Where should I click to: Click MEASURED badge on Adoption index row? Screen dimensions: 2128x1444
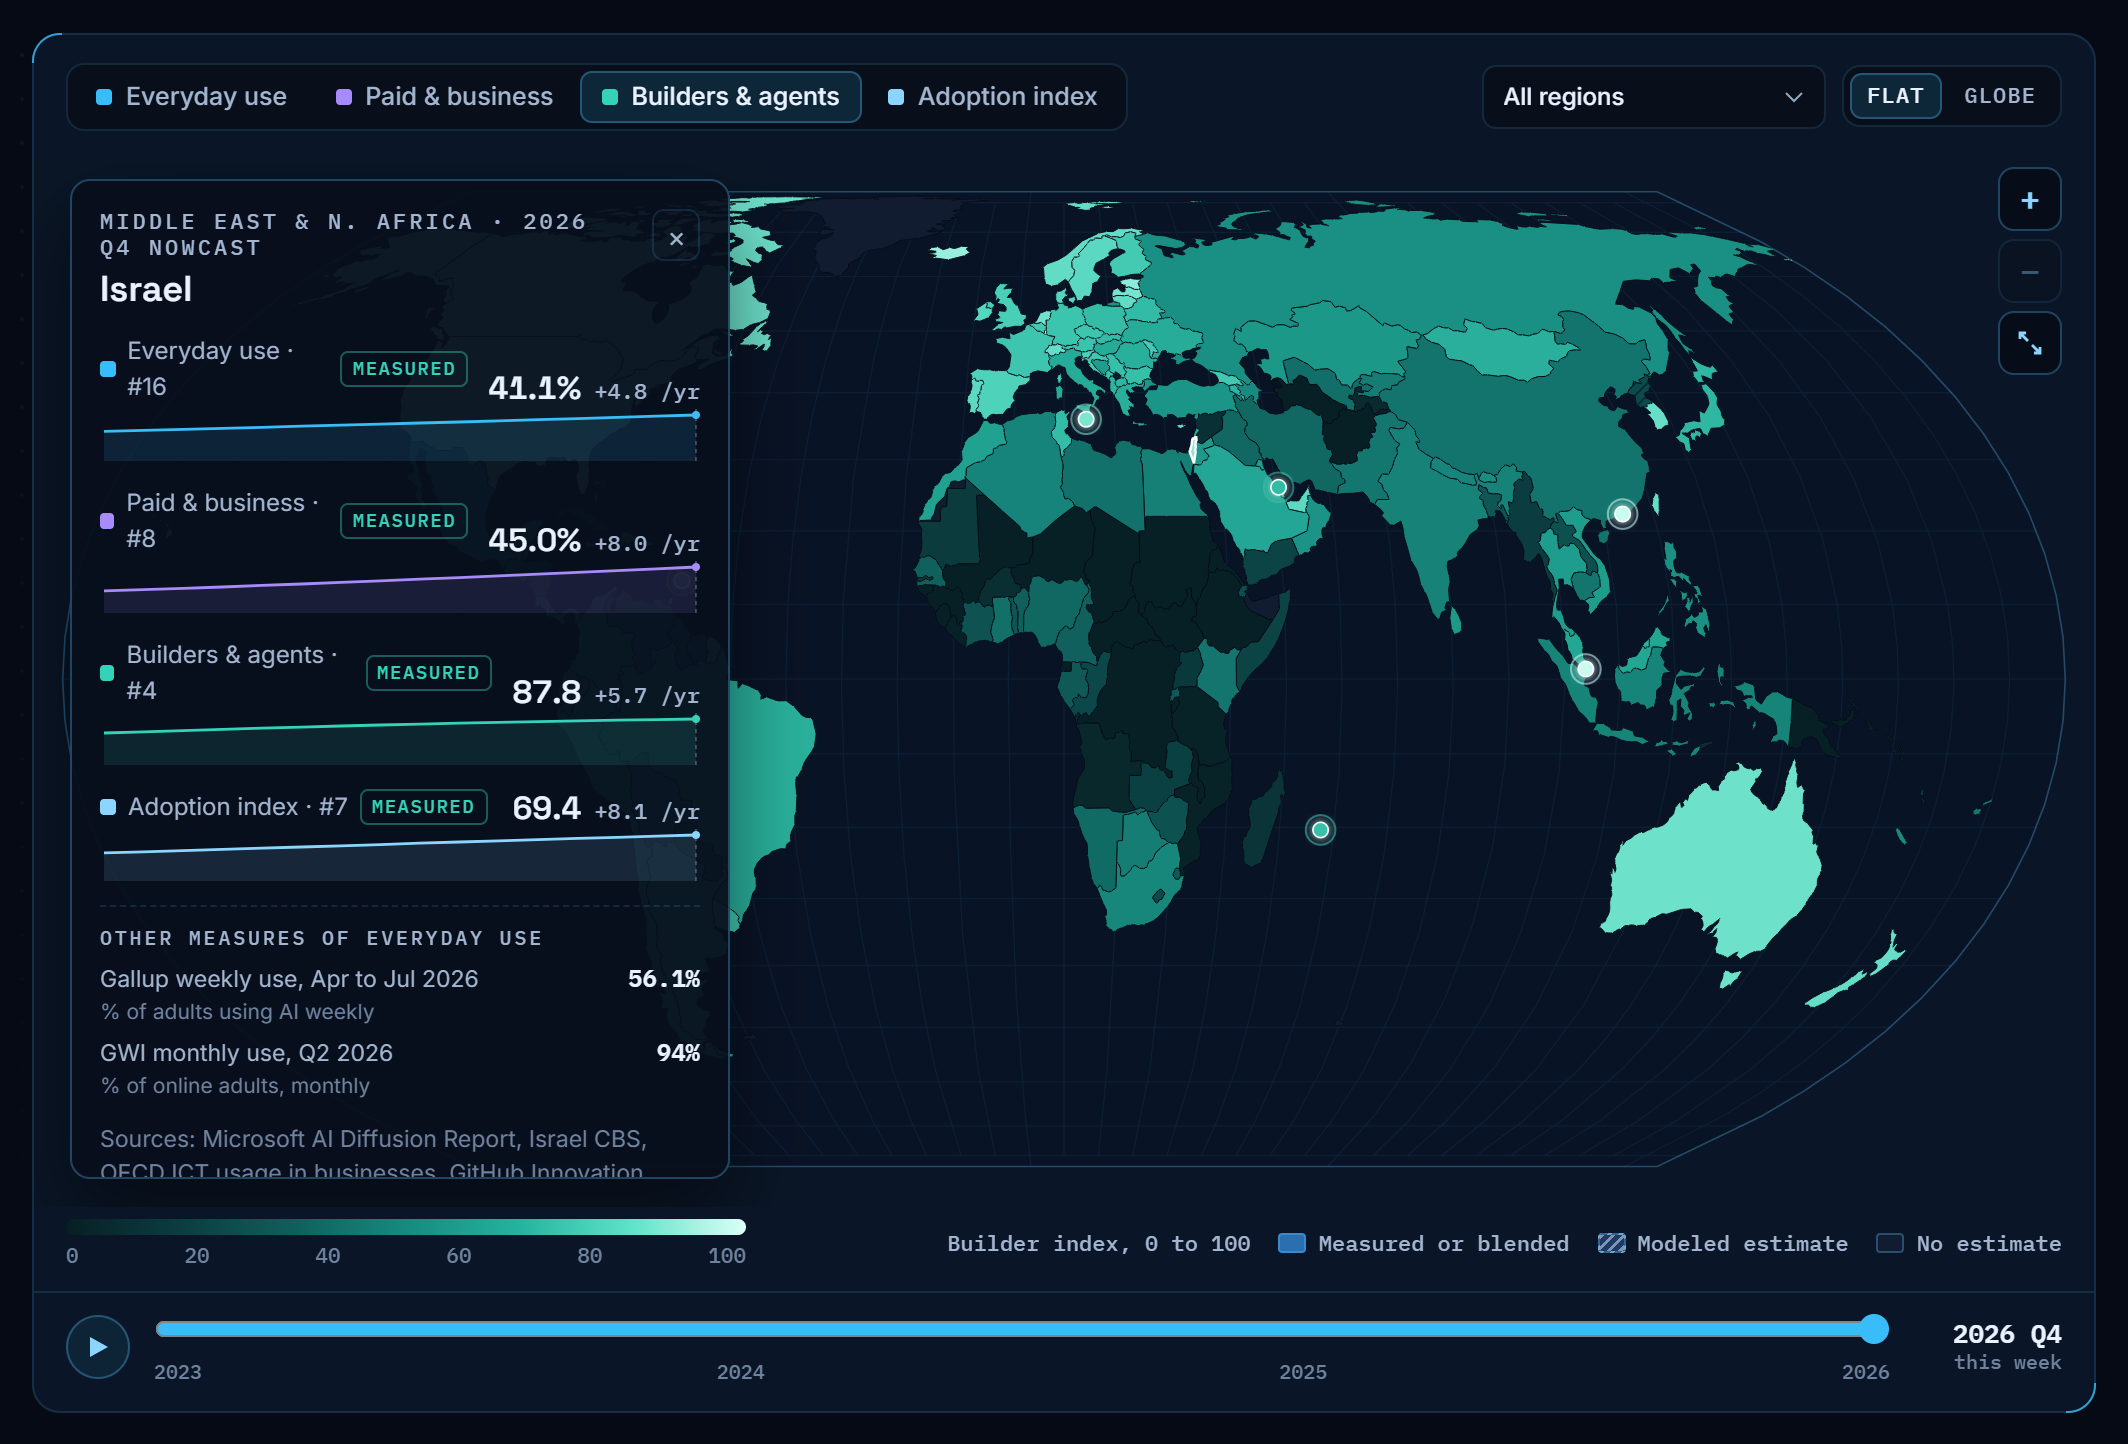[x=423, y=807]
